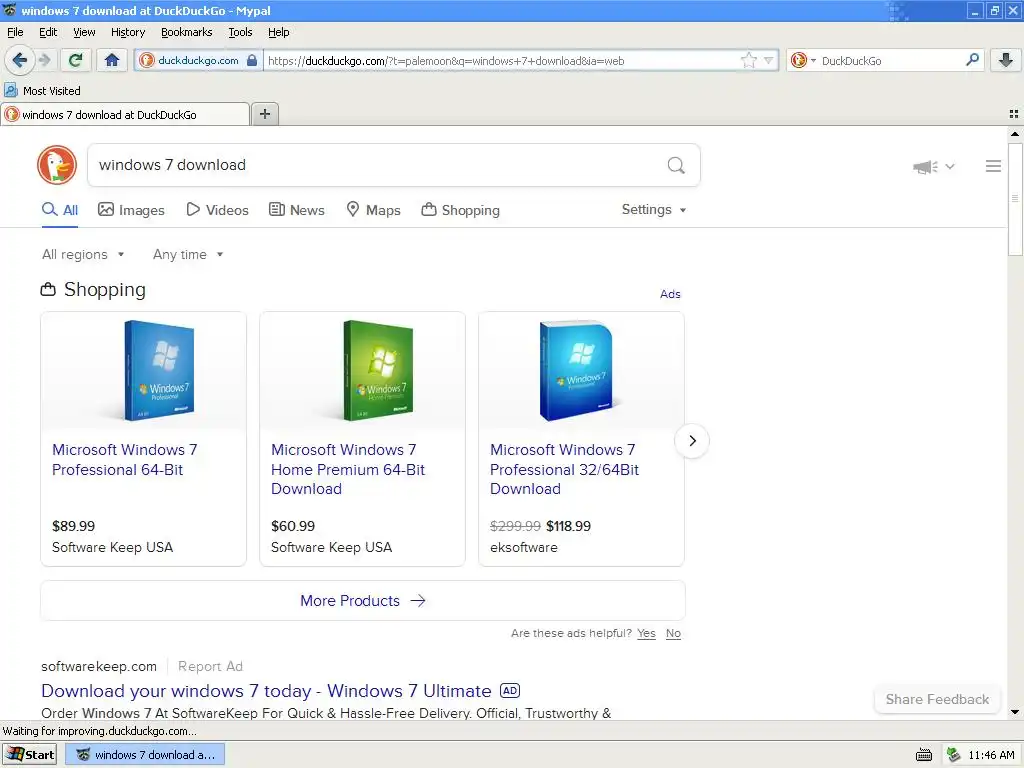Show next shopping products with chevron
This screenshot has height=768, width=1024.
tap(692, 441)
